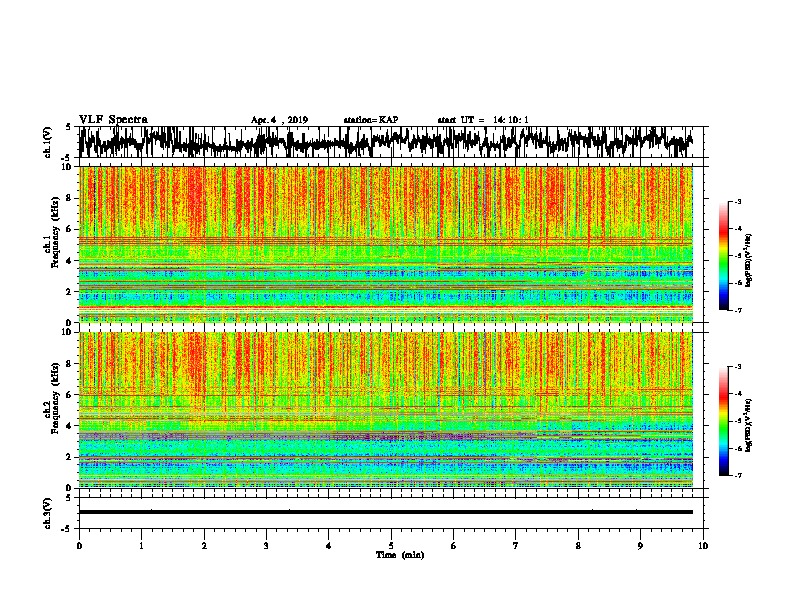This screenshot has height=612, width=792.
Task: Click the ch.1 spectrogram color bar
Action: point(723,256)
